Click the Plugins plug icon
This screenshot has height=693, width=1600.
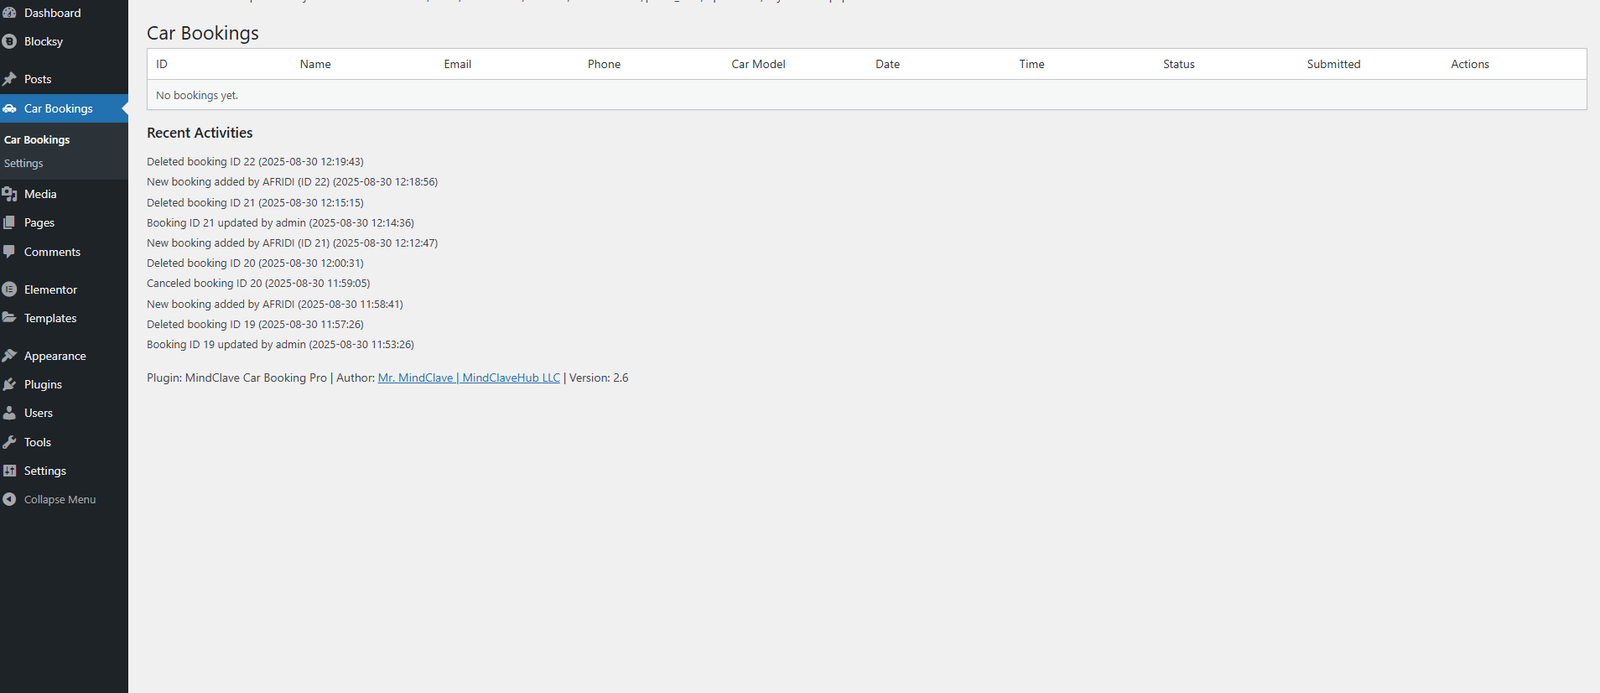click(x=10, y=385)
